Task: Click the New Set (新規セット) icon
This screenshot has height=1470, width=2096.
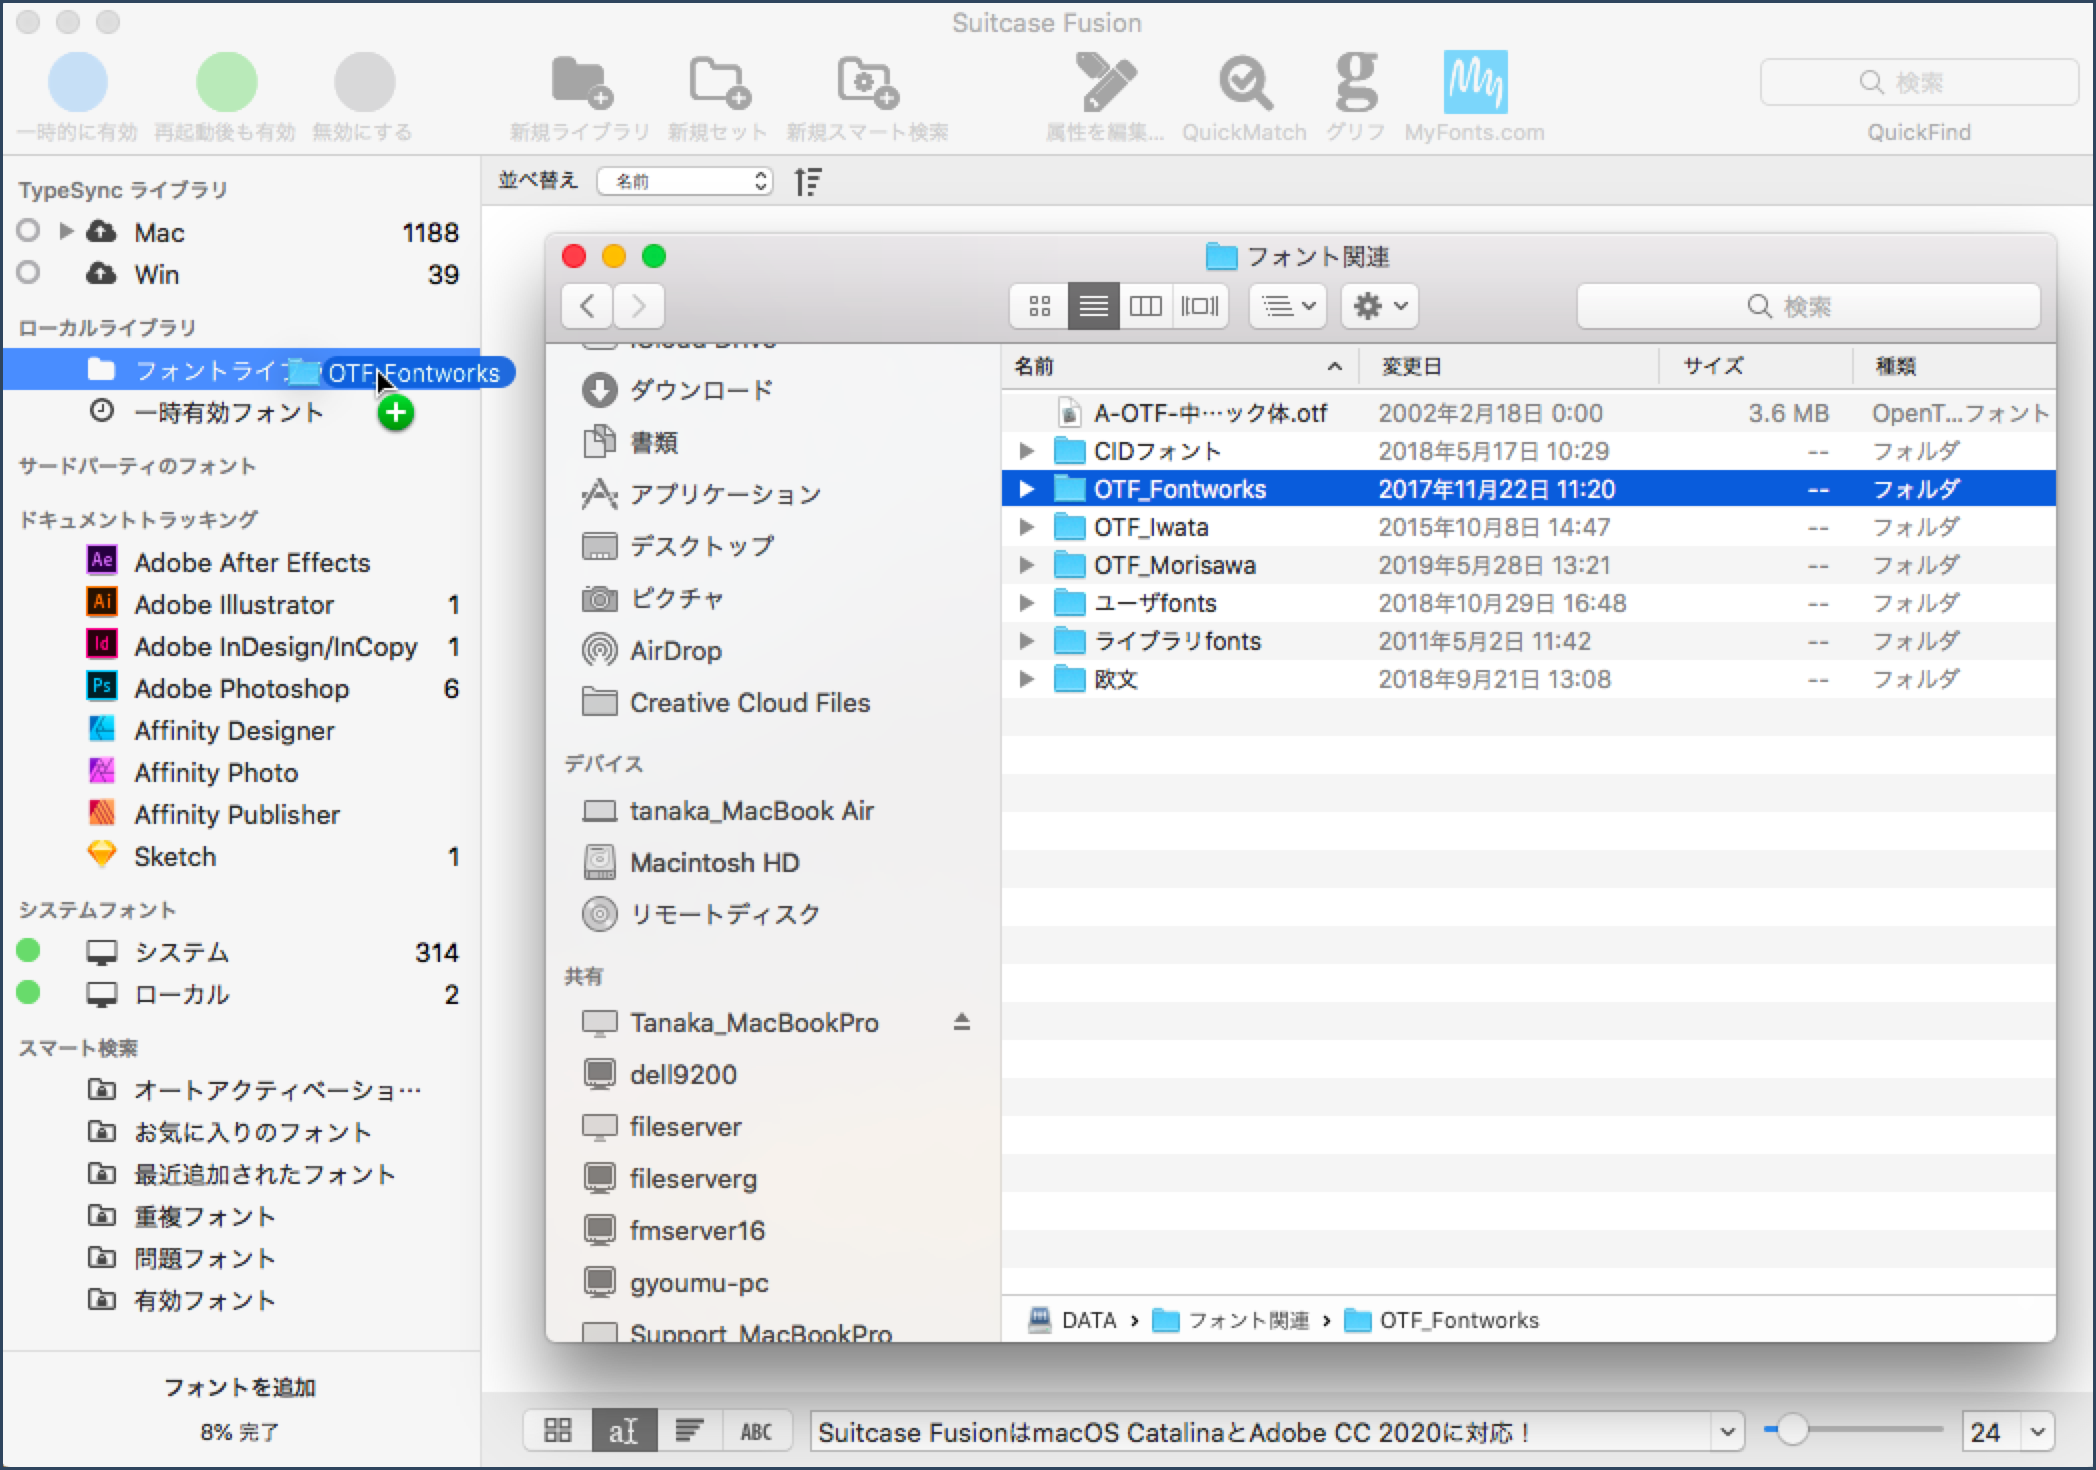Action: tap(719, 82)
